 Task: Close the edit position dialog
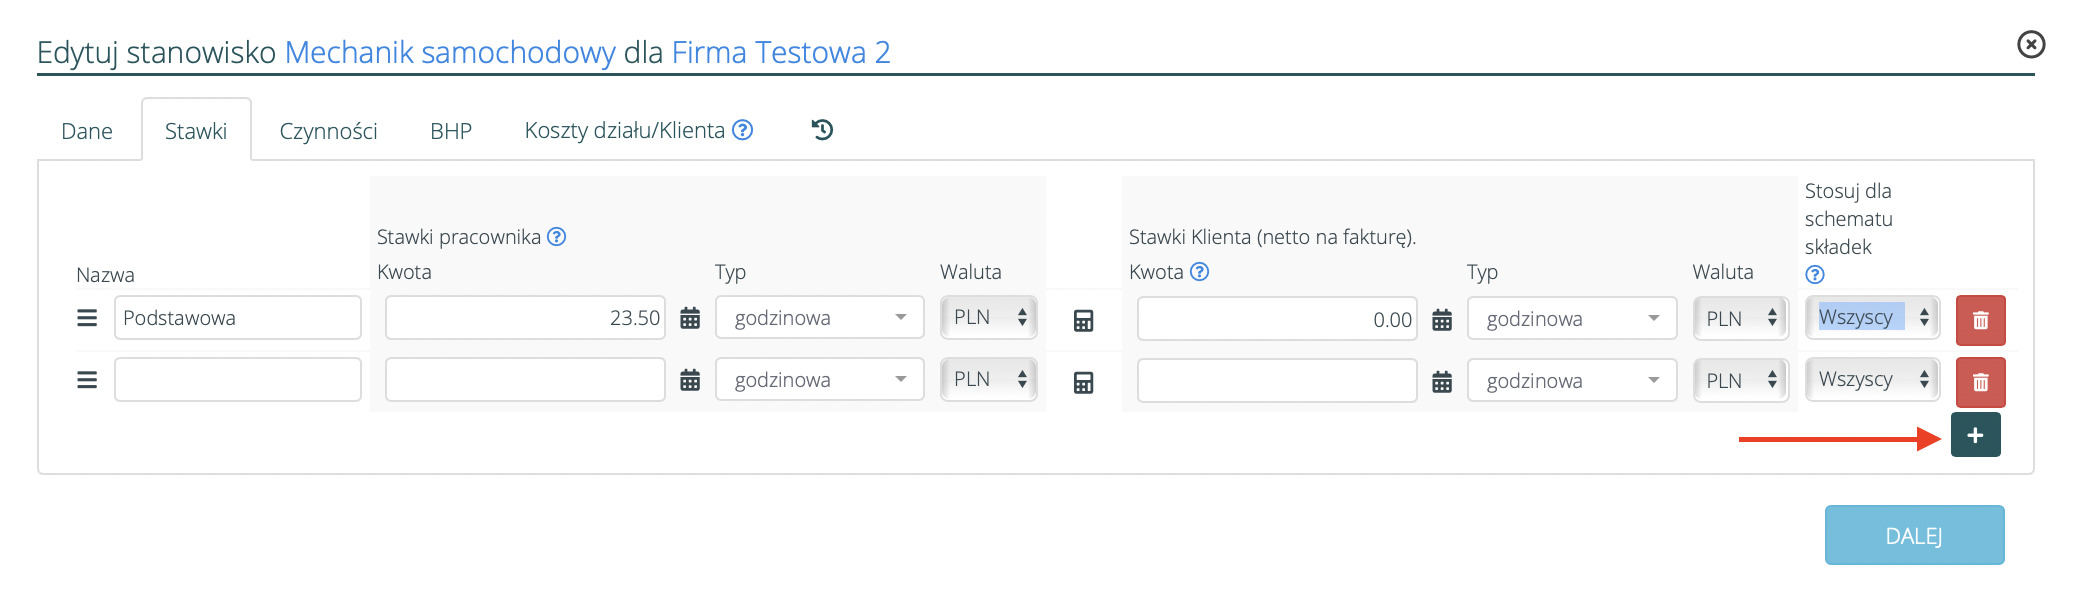point(2031,44)
